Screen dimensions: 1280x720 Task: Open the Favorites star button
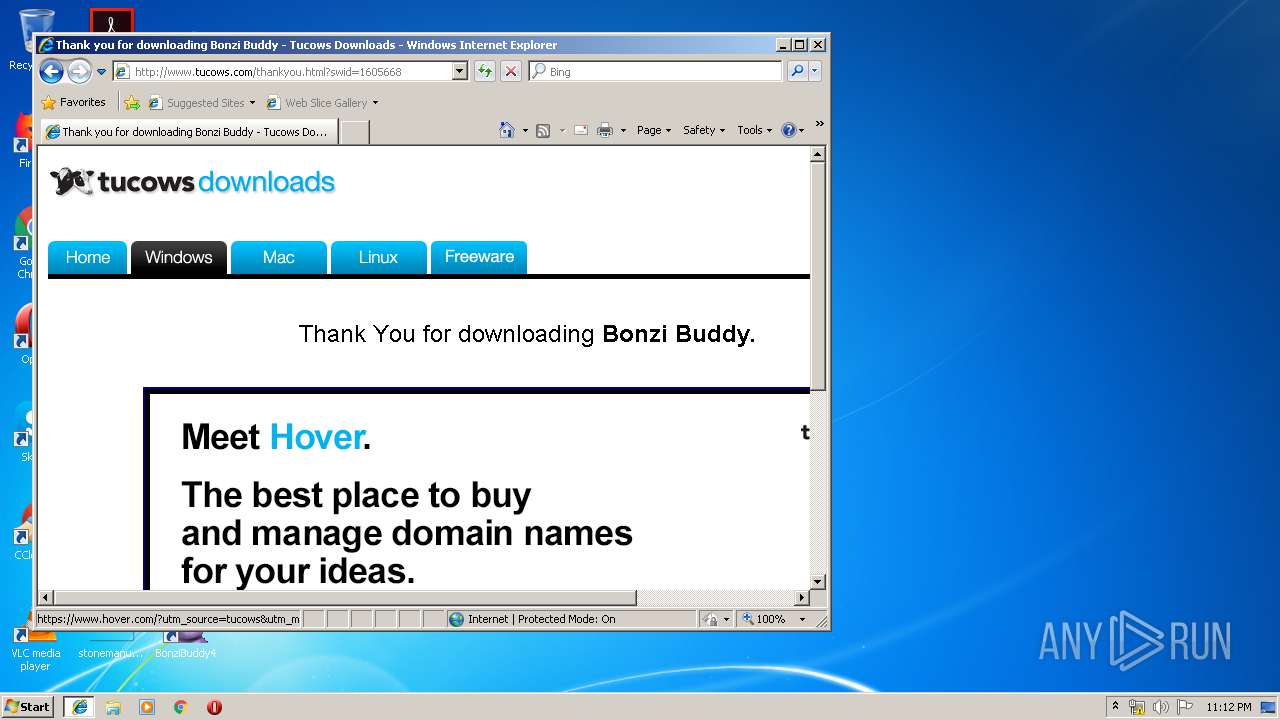pos(74,102)
